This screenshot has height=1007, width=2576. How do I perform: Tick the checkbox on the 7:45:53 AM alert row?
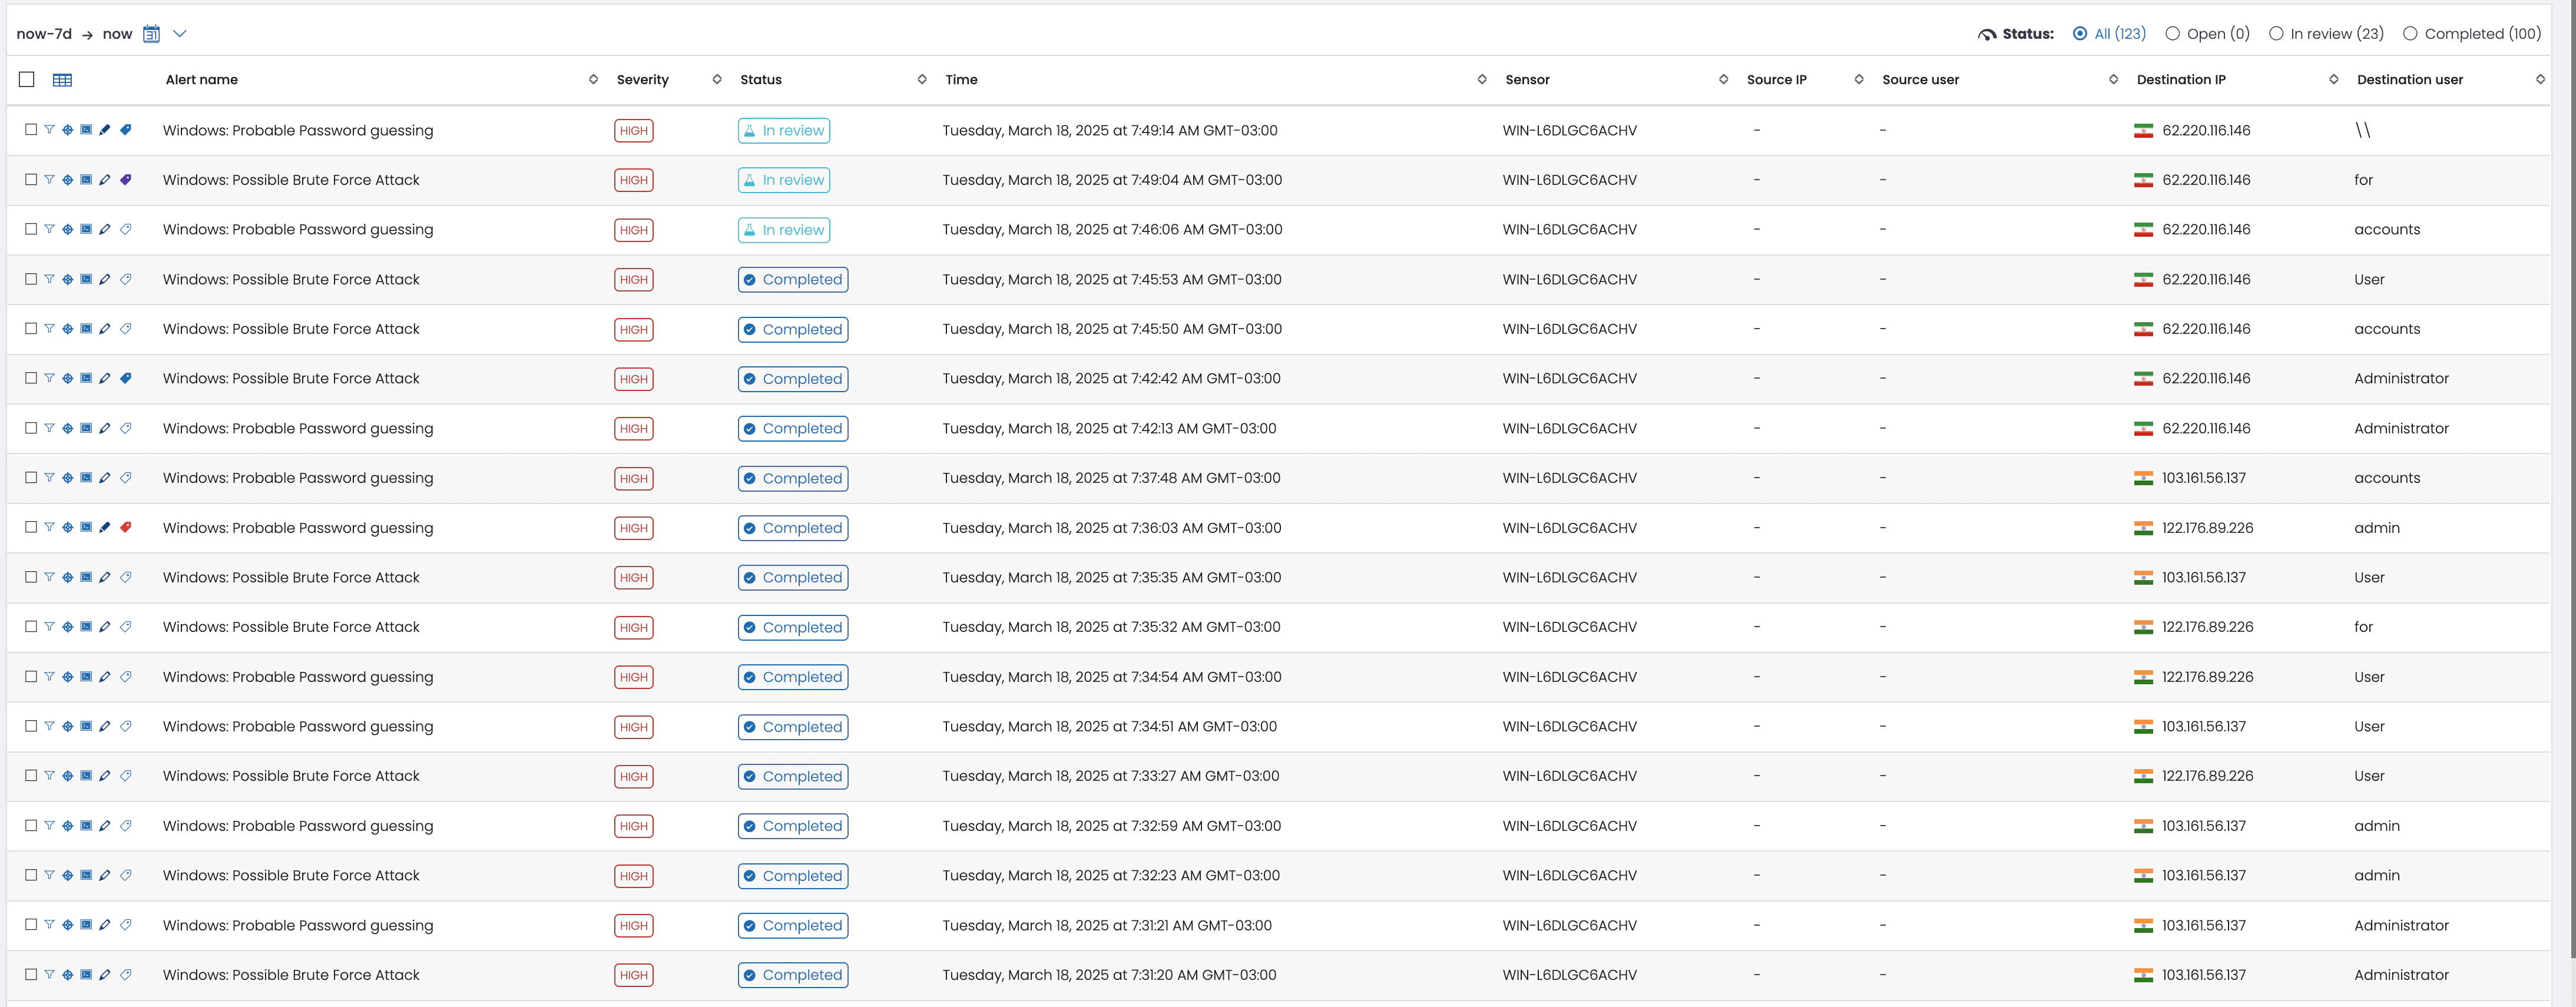tap(31, 279)
